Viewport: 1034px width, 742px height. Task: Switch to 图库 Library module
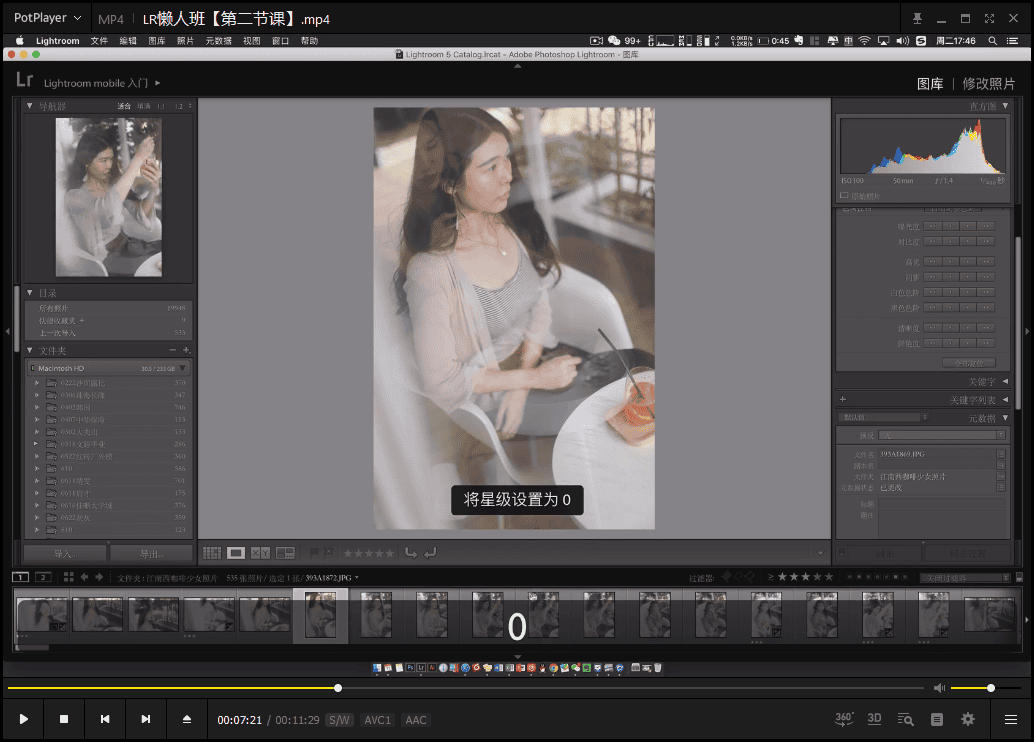pyautogui.click(x=930, y=84)
